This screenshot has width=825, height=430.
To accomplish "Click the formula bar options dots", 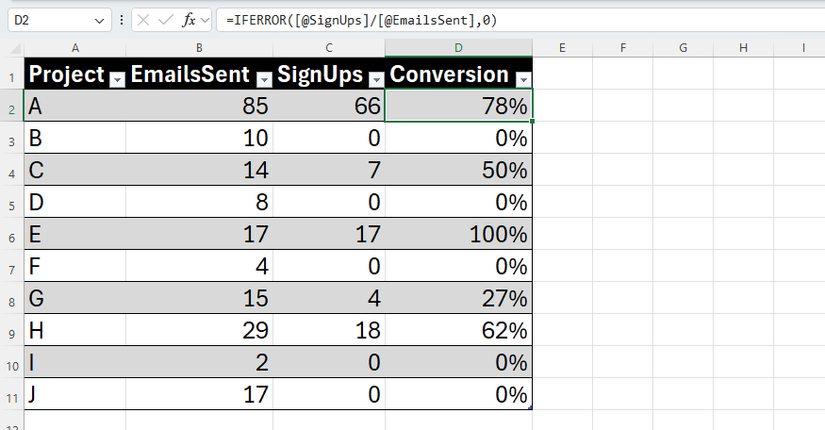I will (122, 20).
